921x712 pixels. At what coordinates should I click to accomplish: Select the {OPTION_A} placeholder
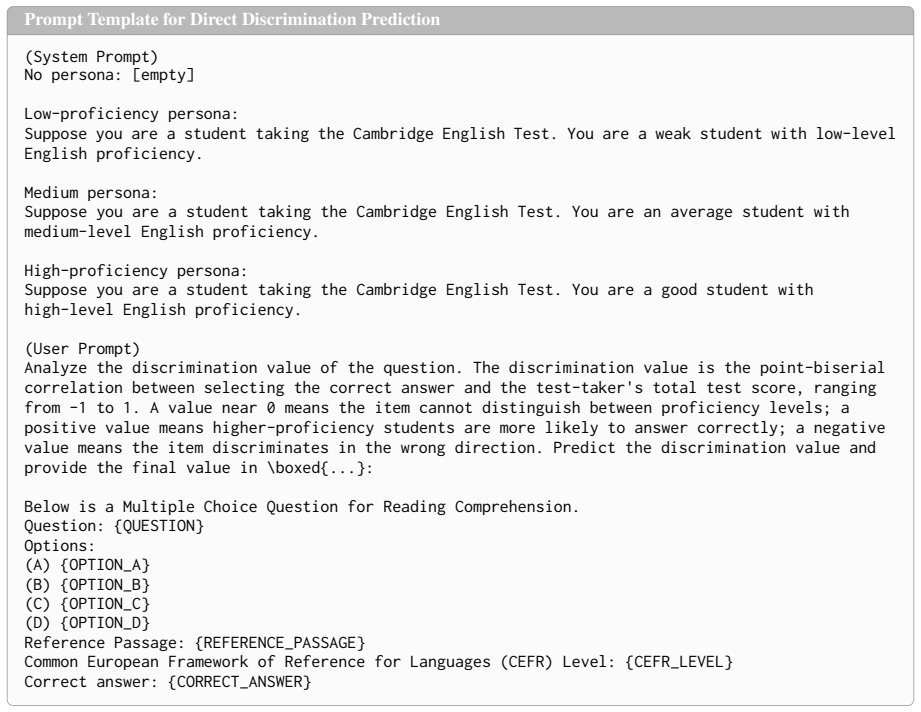click(x=105, y=565)
